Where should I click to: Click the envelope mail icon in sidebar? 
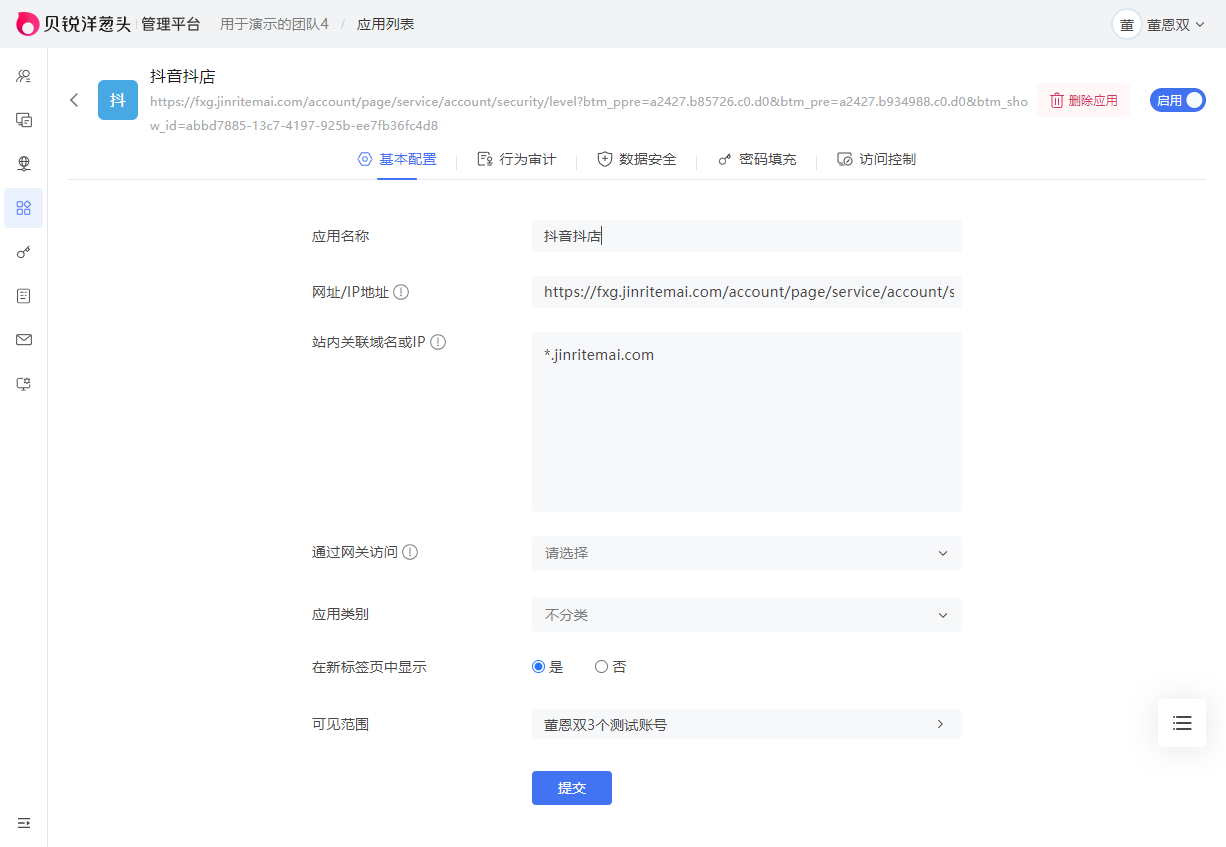(x=24, y=340)
